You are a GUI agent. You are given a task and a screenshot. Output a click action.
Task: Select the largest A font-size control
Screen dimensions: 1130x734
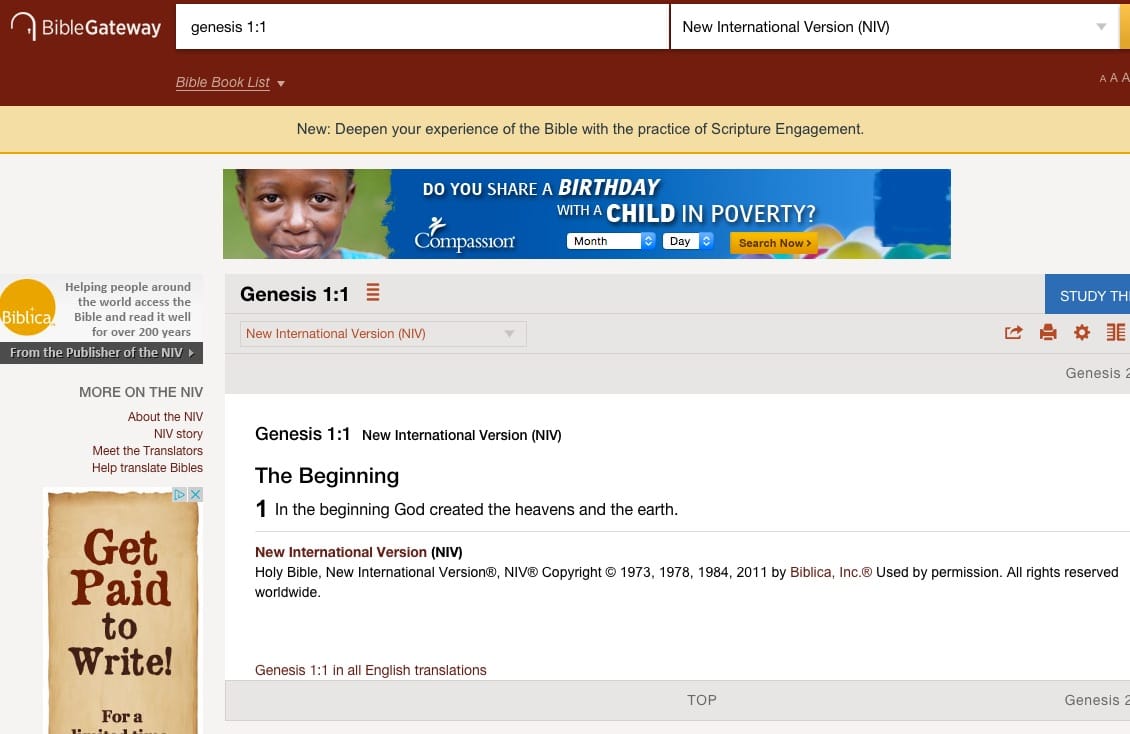pos(1125,77)
